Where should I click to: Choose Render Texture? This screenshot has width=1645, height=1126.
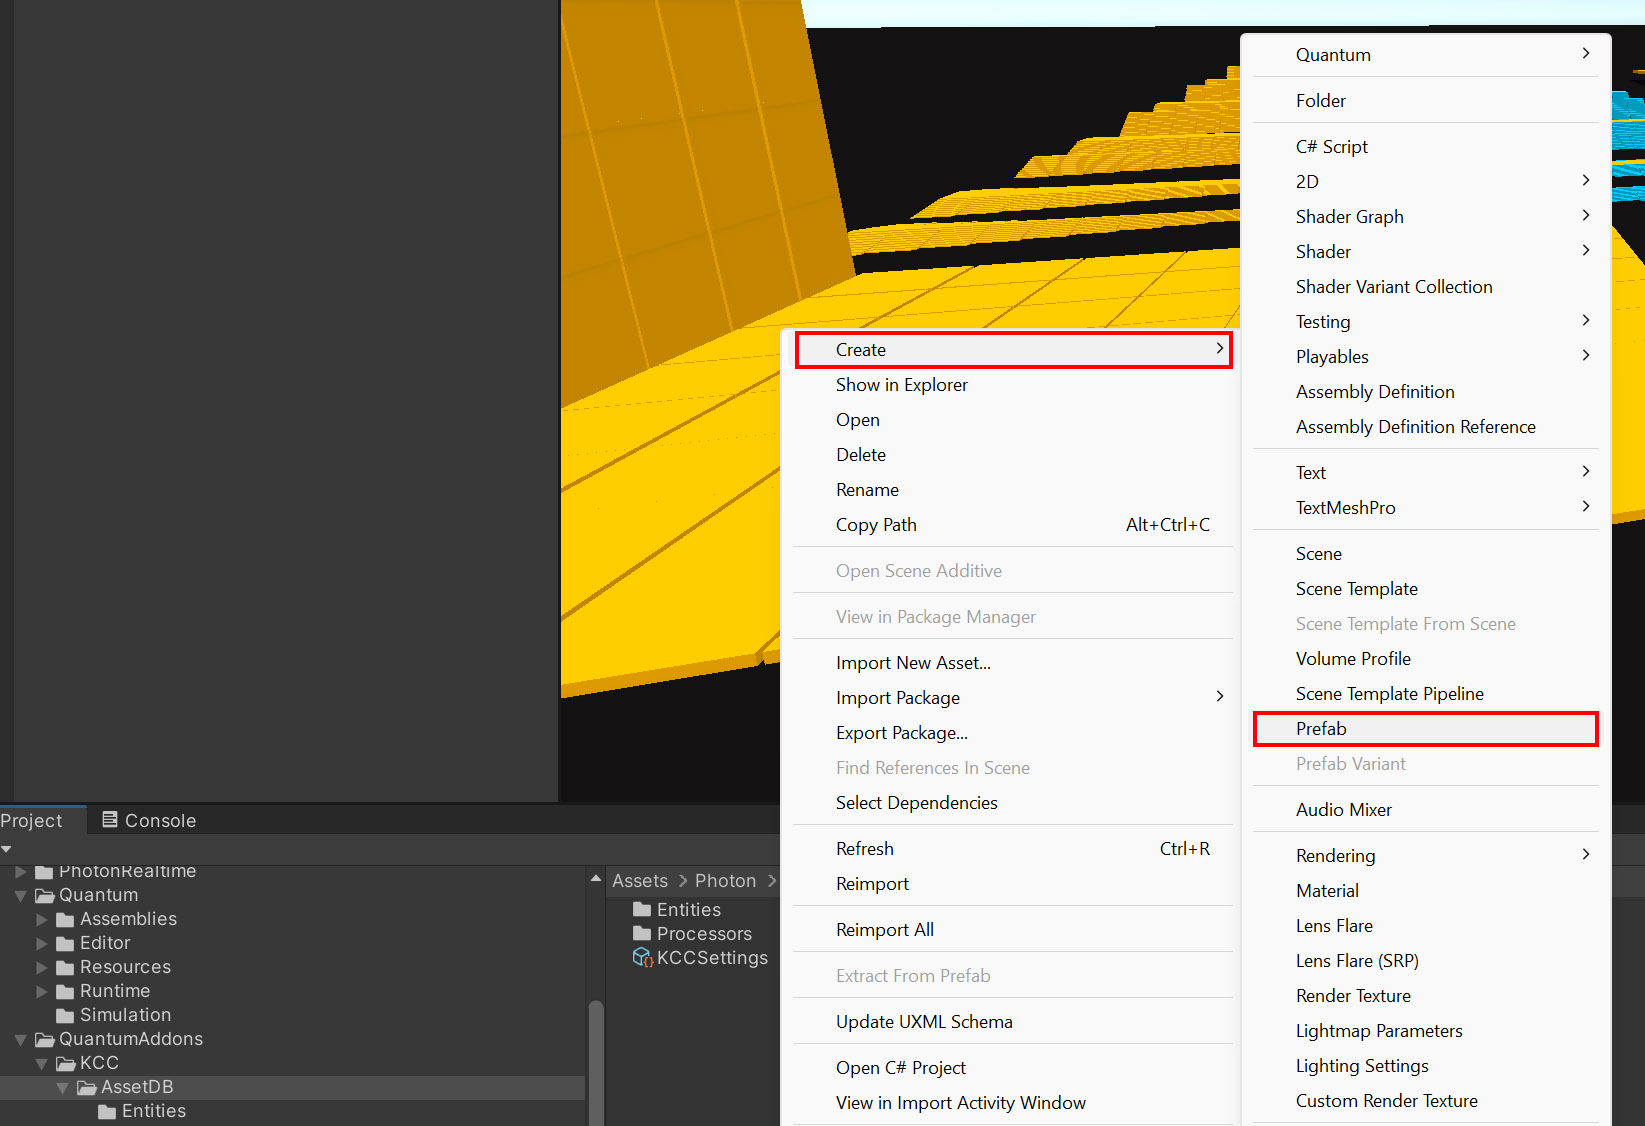pos(1353,996)
